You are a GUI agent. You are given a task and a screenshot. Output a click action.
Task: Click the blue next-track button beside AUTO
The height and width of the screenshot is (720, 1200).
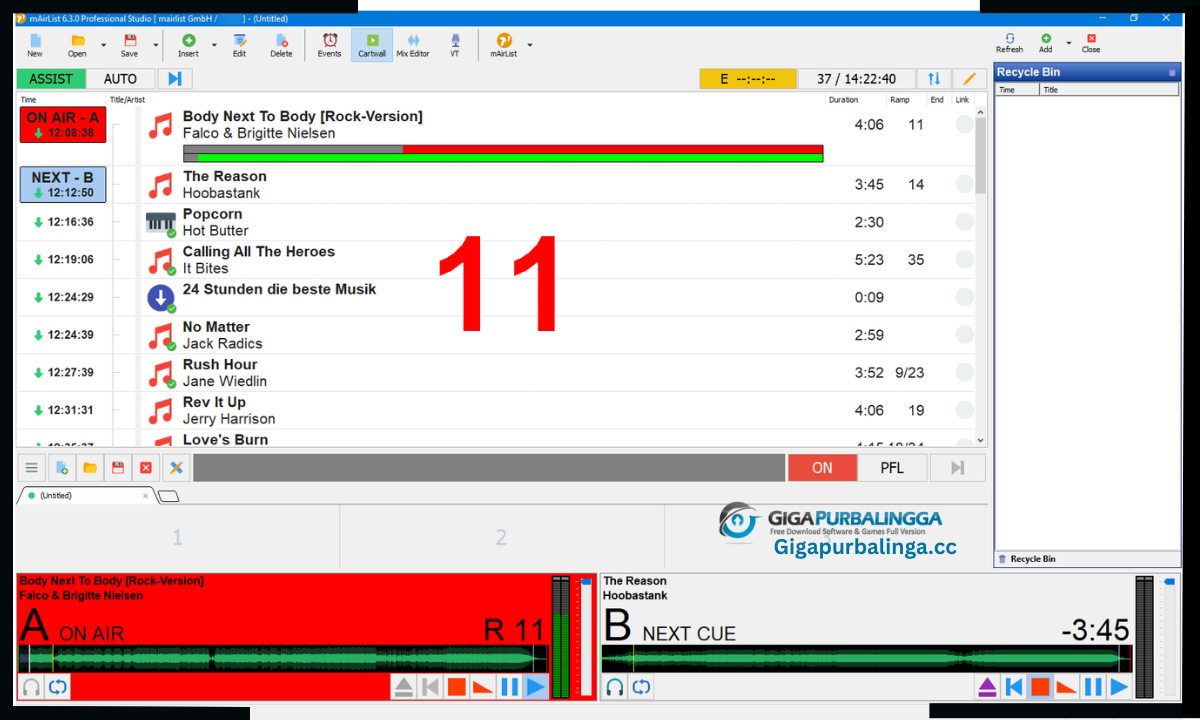175,79
